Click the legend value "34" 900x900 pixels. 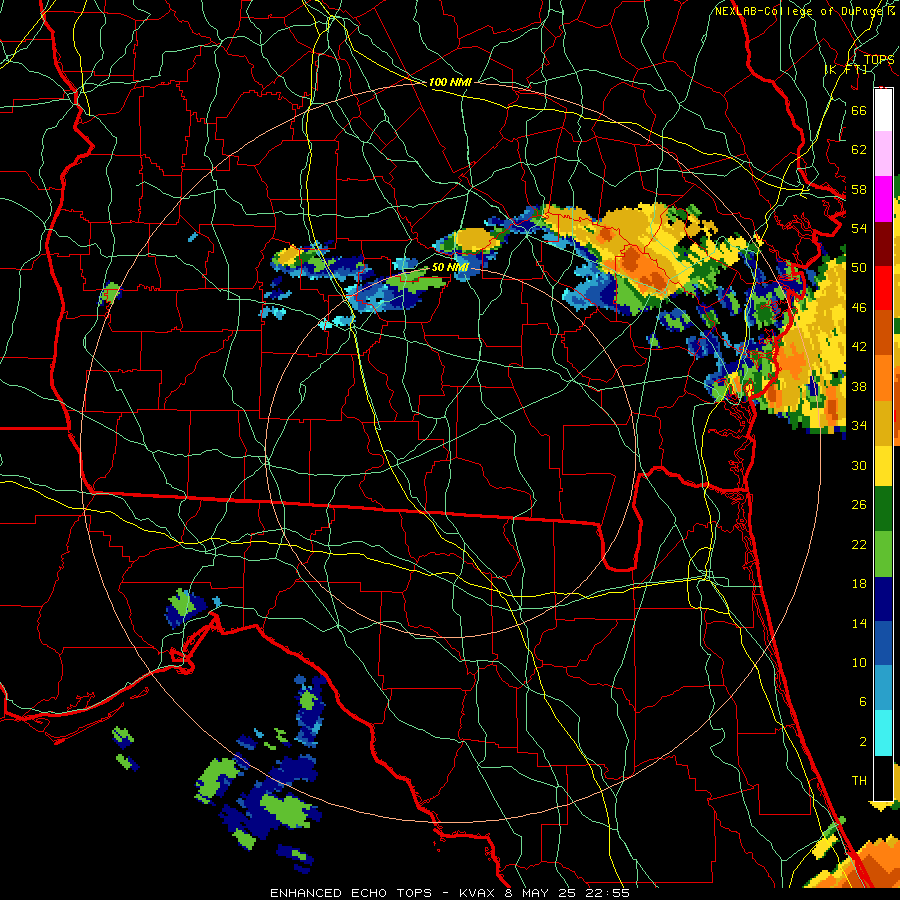[x=859, y=425]
